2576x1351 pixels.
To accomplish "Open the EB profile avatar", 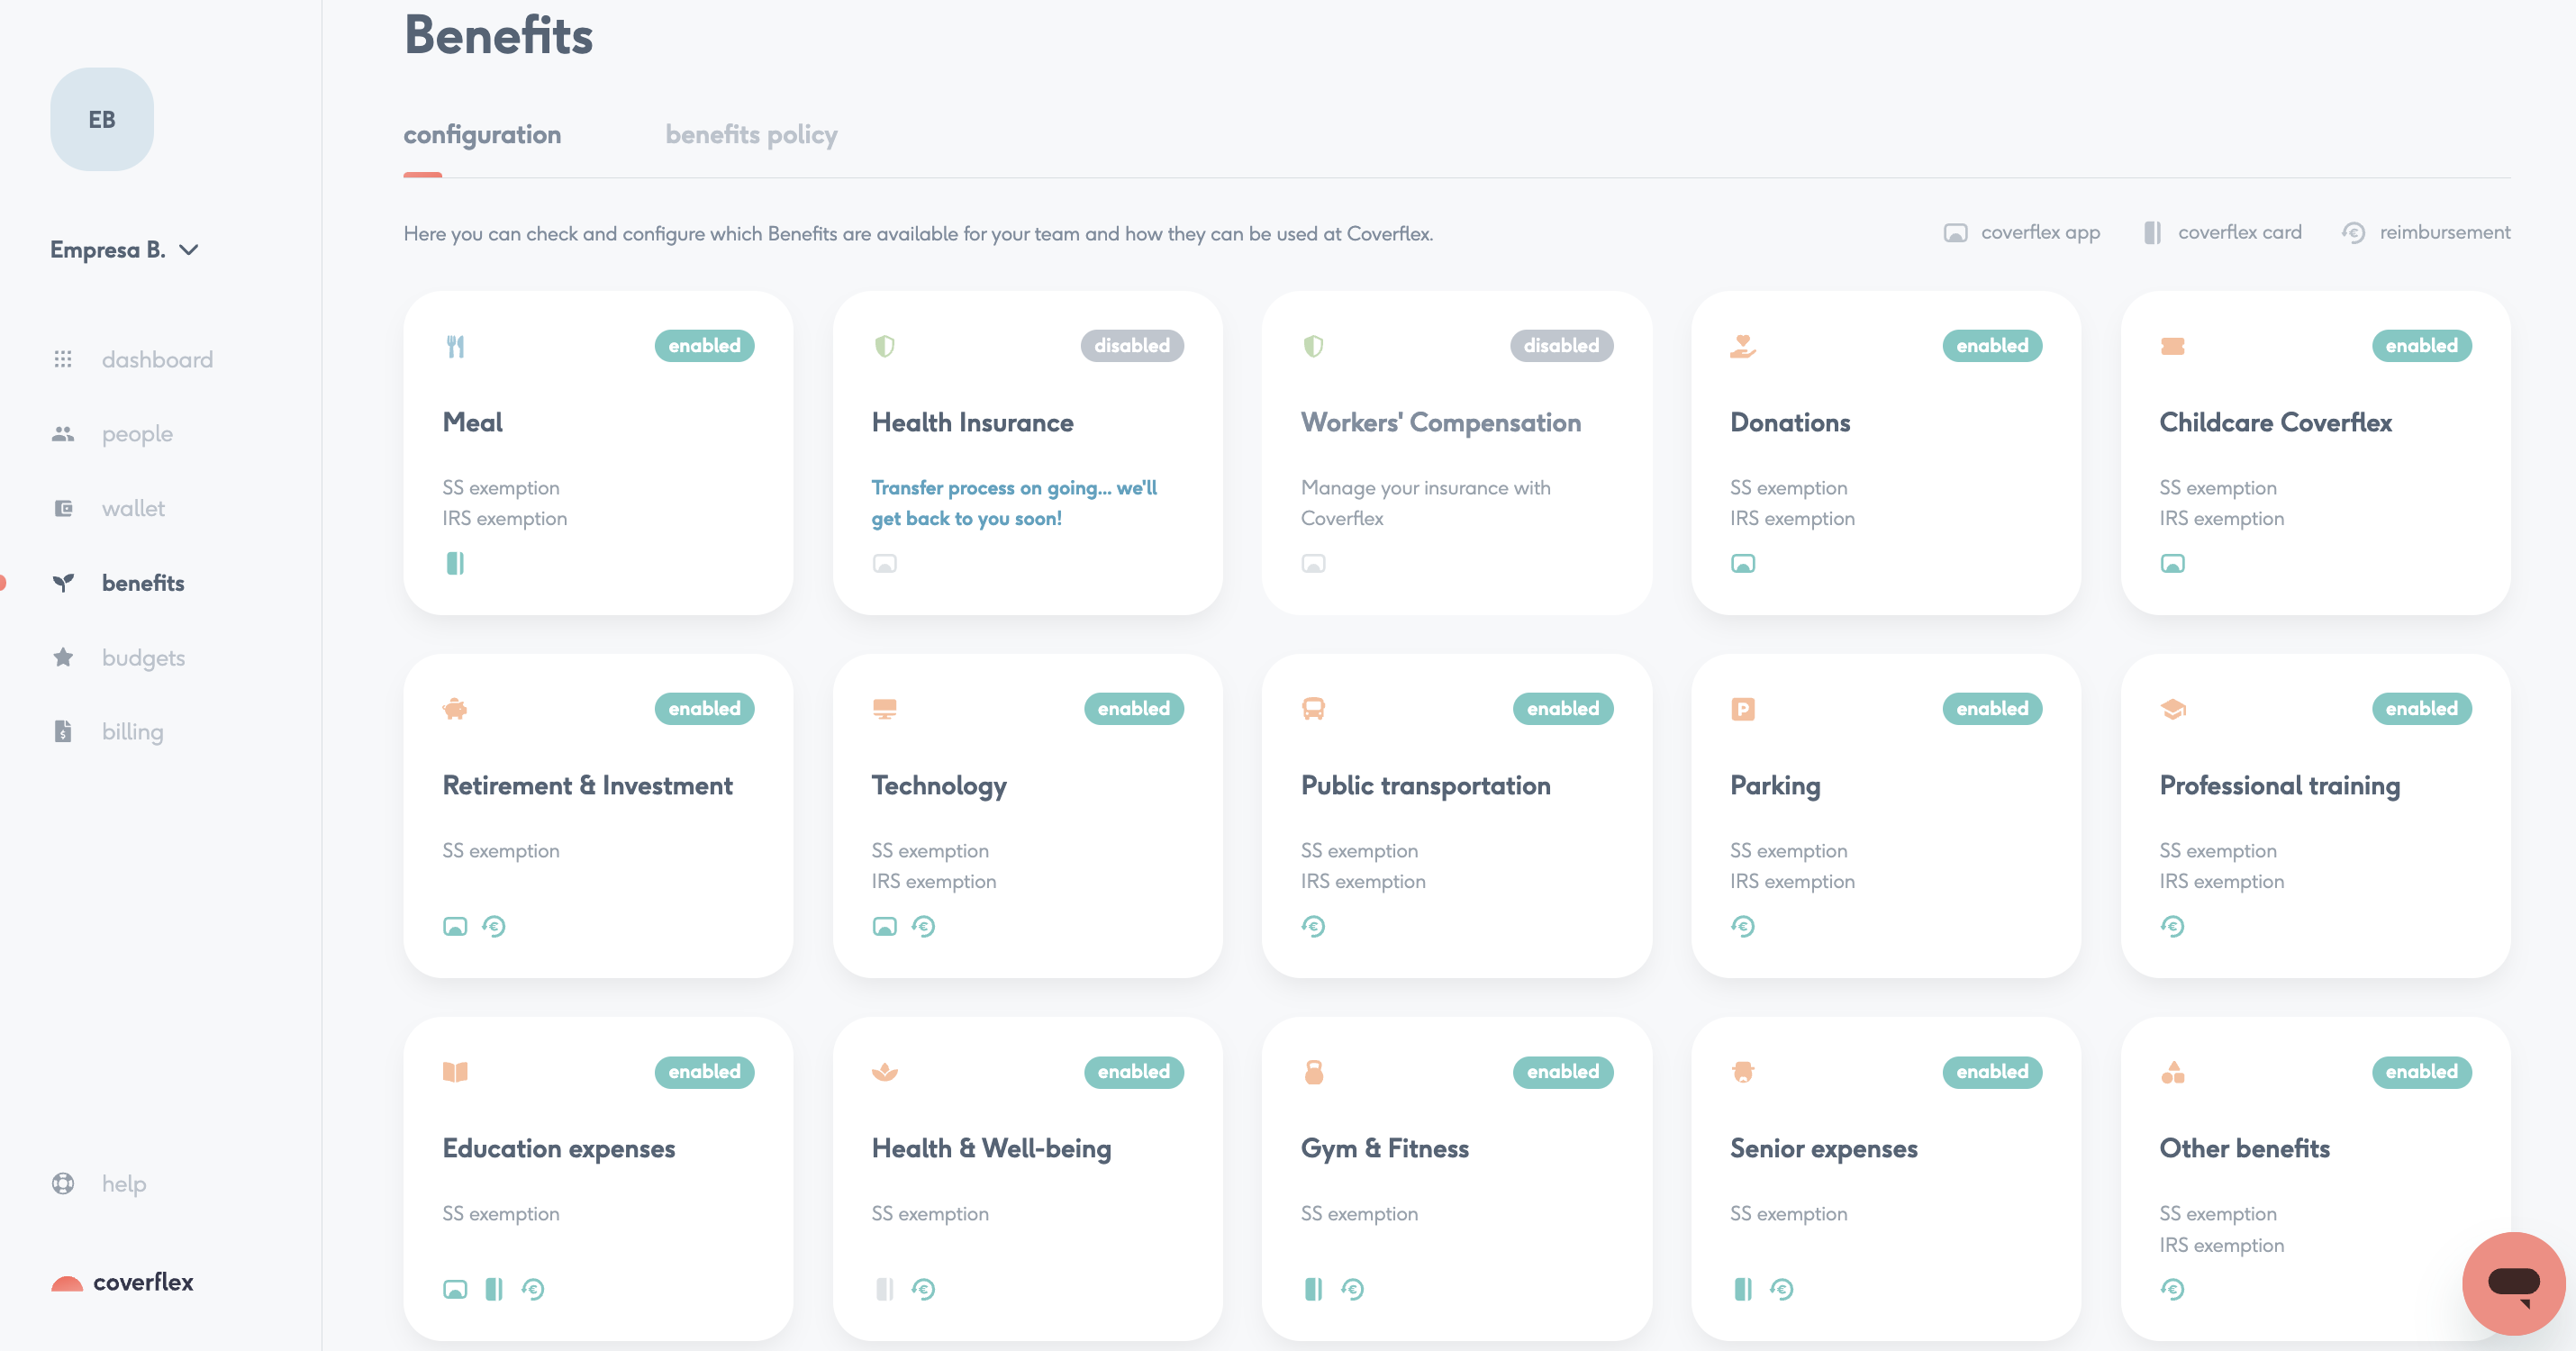I will click(x=101, y=119).
